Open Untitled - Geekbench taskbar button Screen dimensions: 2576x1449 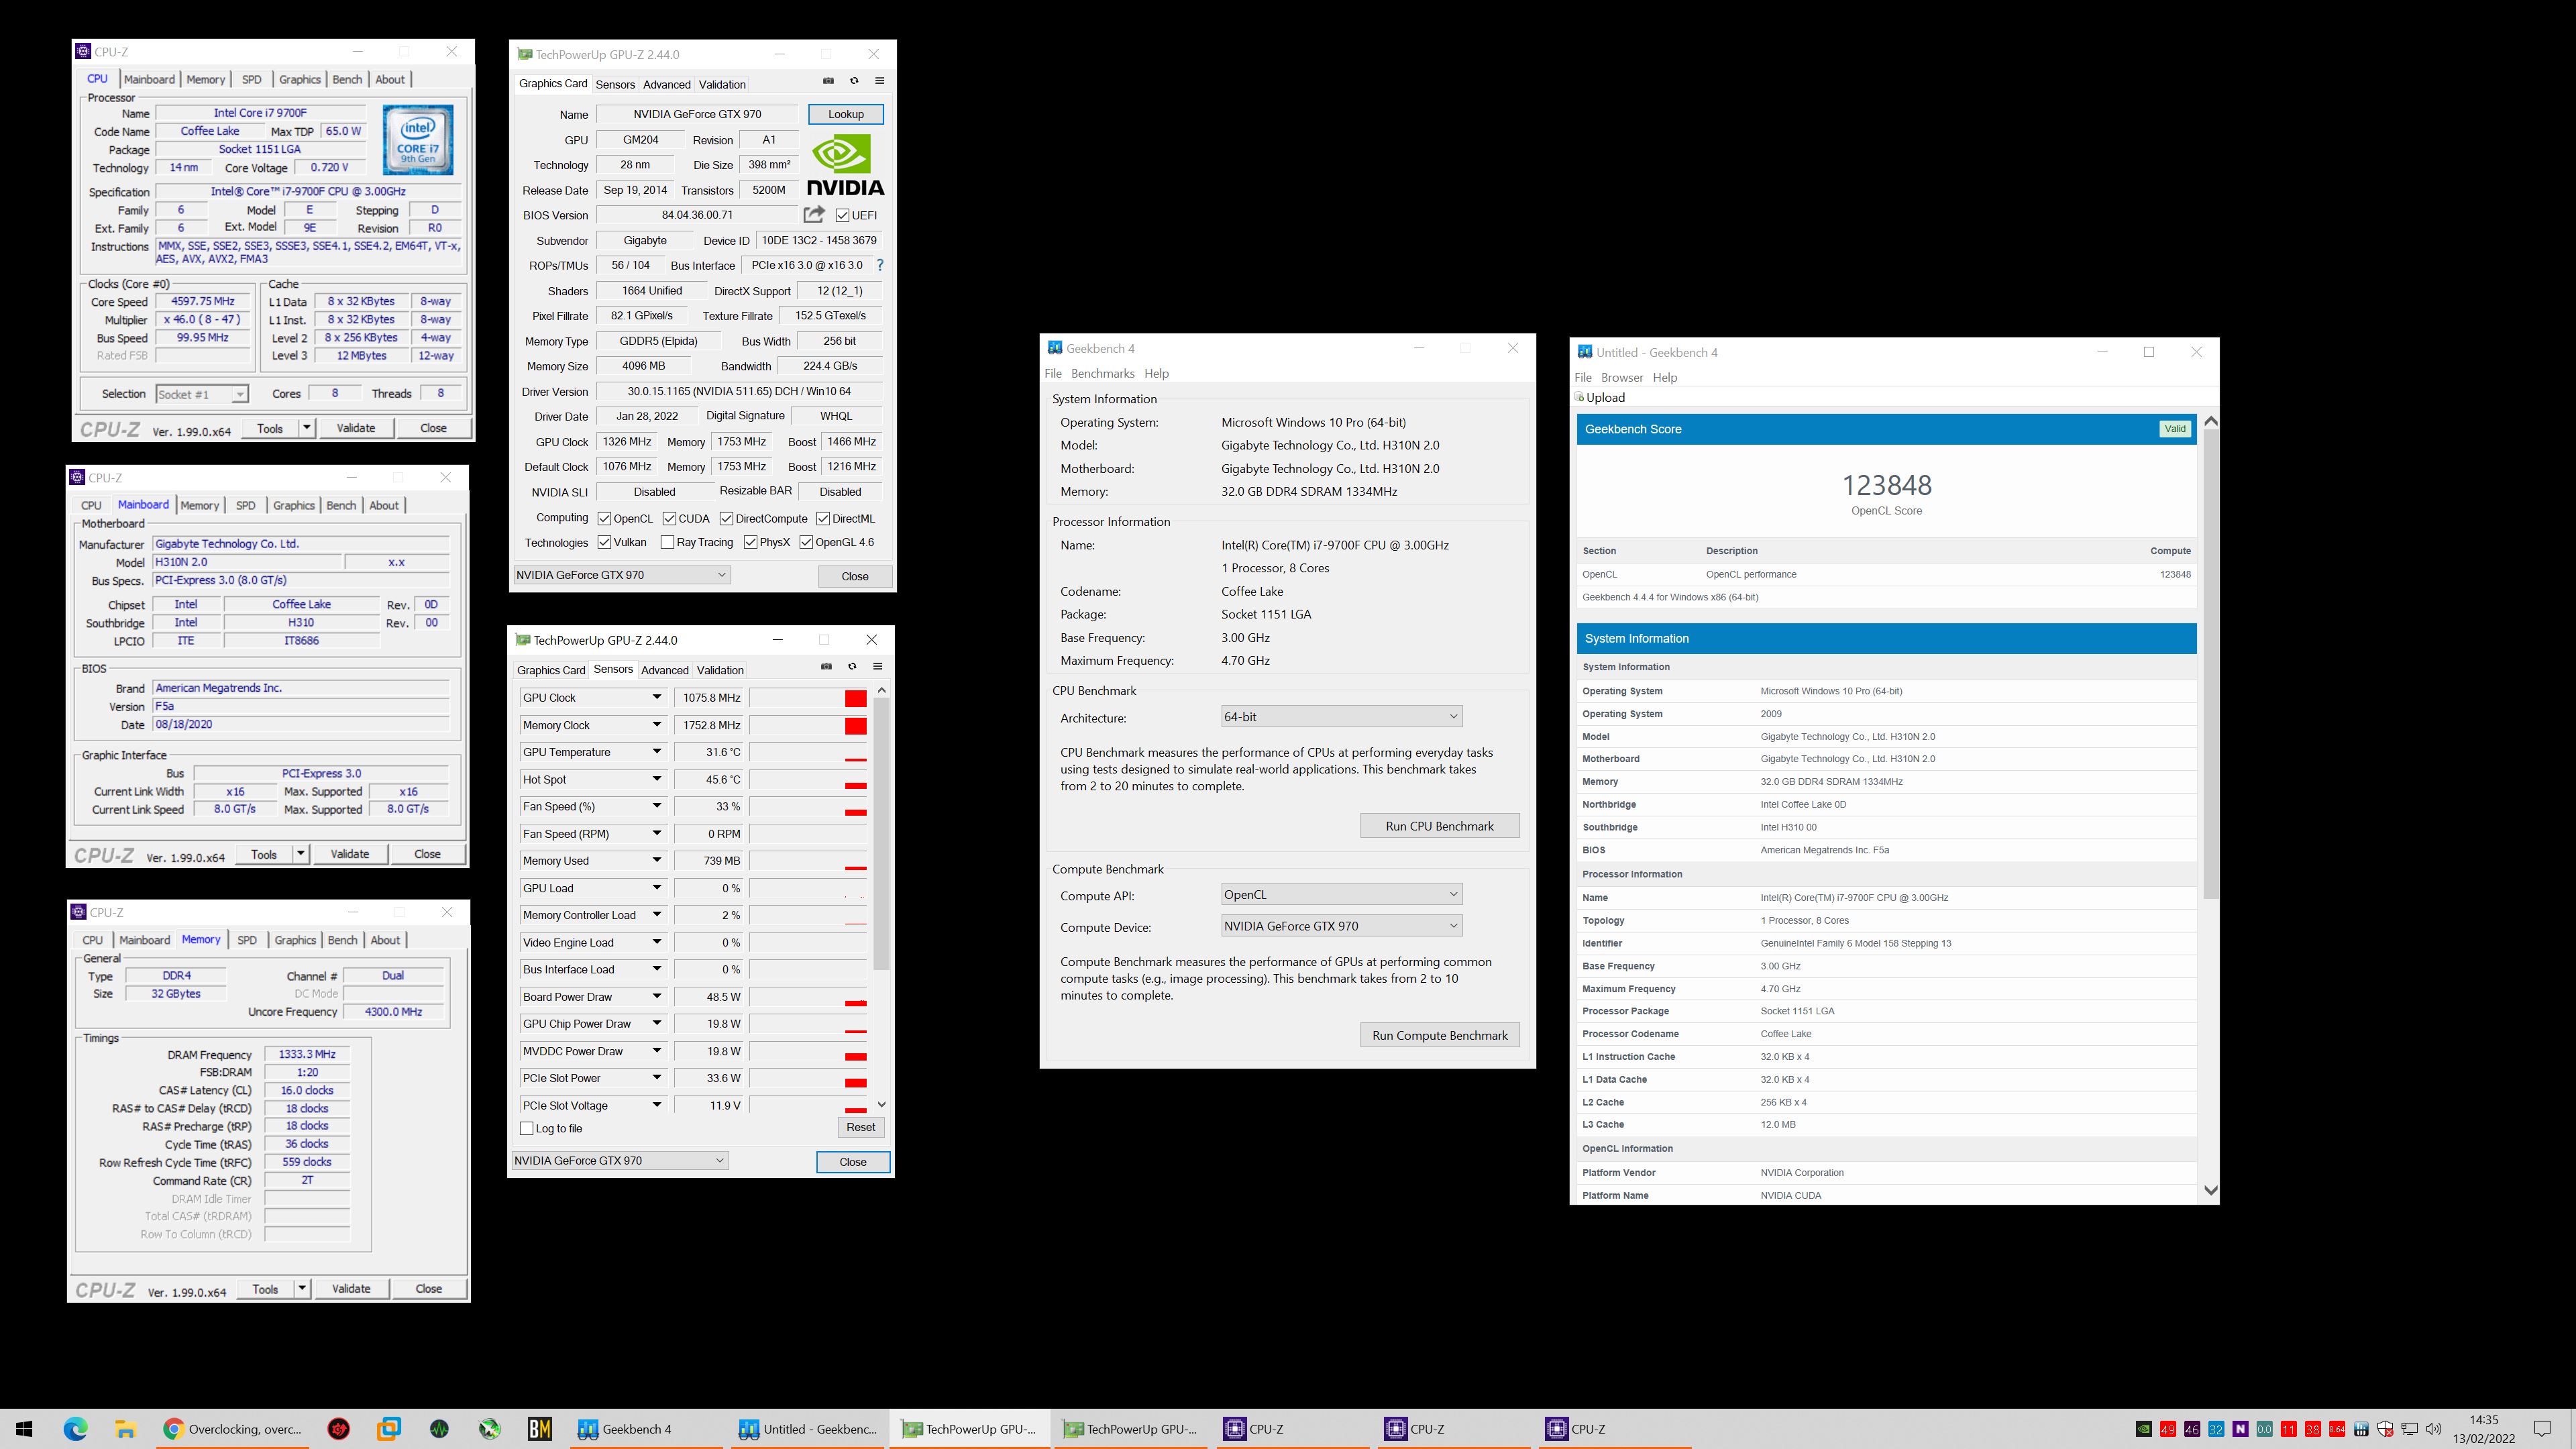coord(808,1429)
